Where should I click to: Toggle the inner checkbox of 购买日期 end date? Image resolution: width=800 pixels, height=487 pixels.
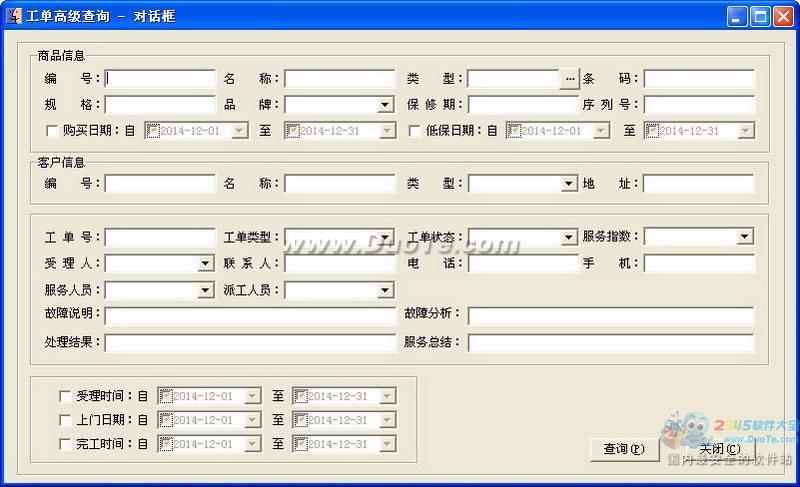tap(292, 131)
